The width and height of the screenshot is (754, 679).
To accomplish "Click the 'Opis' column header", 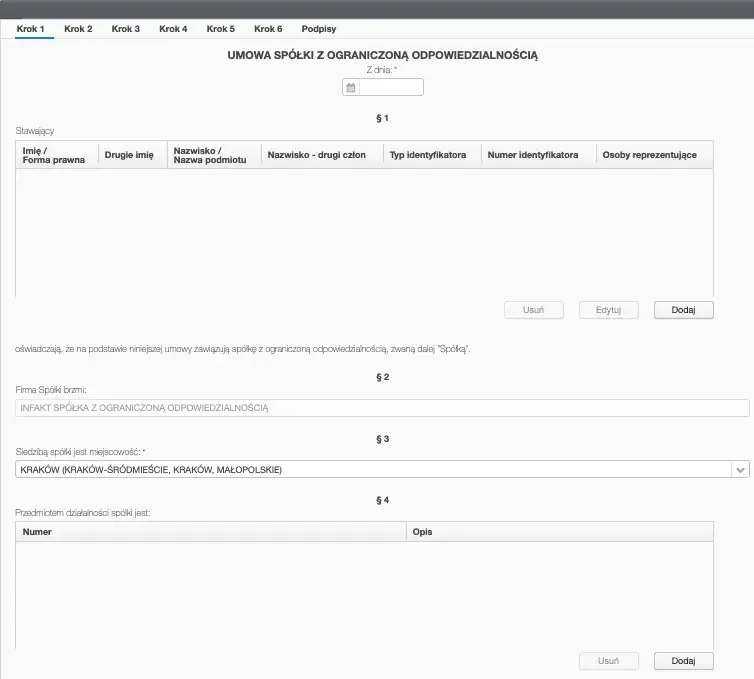I will pos(560,532).
